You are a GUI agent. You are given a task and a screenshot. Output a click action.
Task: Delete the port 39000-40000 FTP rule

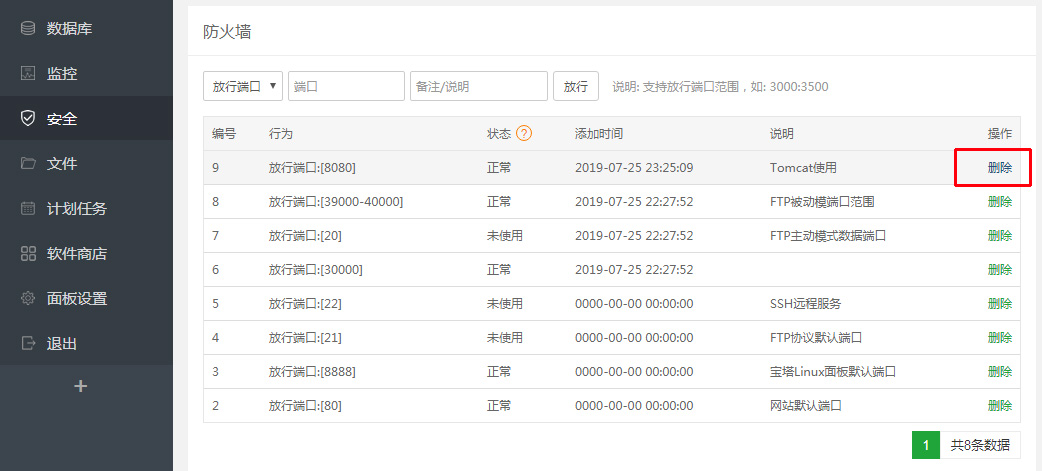(x=999, y=202)
